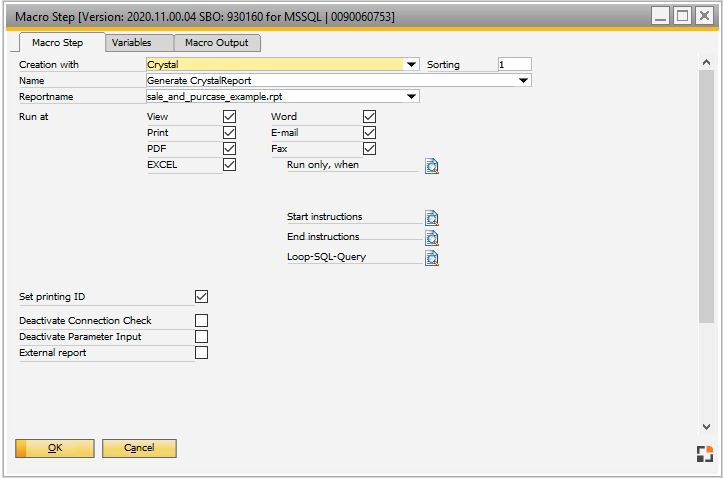This screenshot has height=478, width=723.
Task: Expand the Creation with dropdown
Action: coord(412,65)
